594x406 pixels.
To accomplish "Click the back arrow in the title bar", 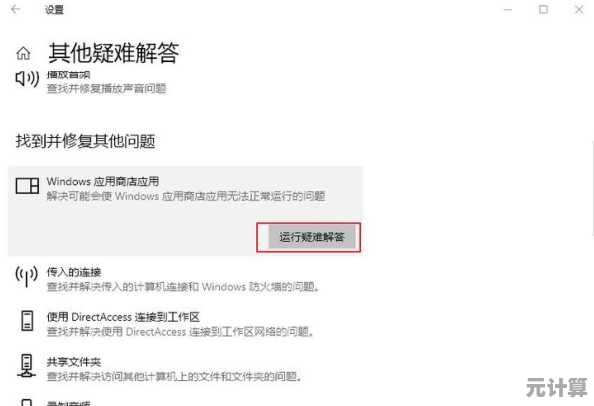I will (16, 9).
